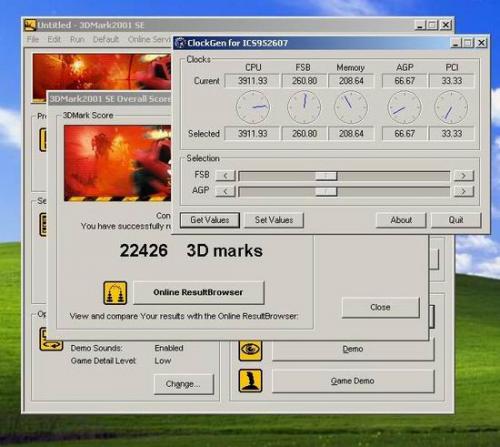Click the 3DMark Score banner image
Image resolution: width=500 pixels, height=447 pixels.
(117, 163)
